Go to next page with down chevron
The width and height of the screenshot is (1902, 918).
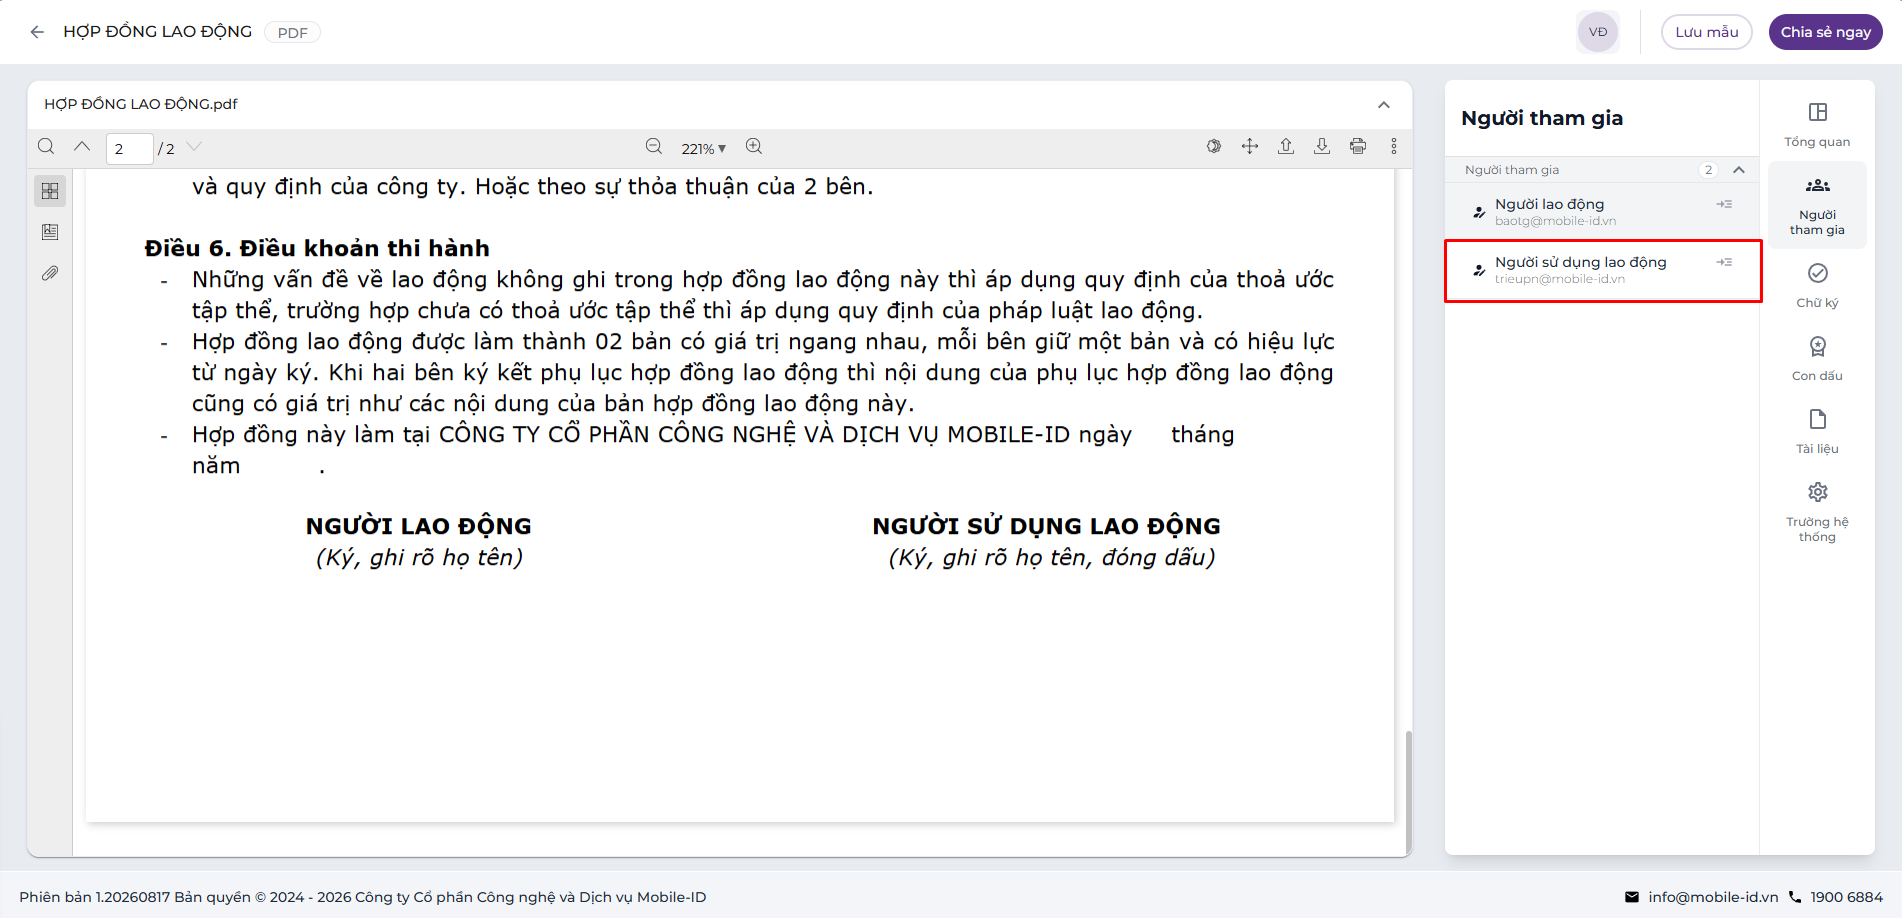pos(194,147)
